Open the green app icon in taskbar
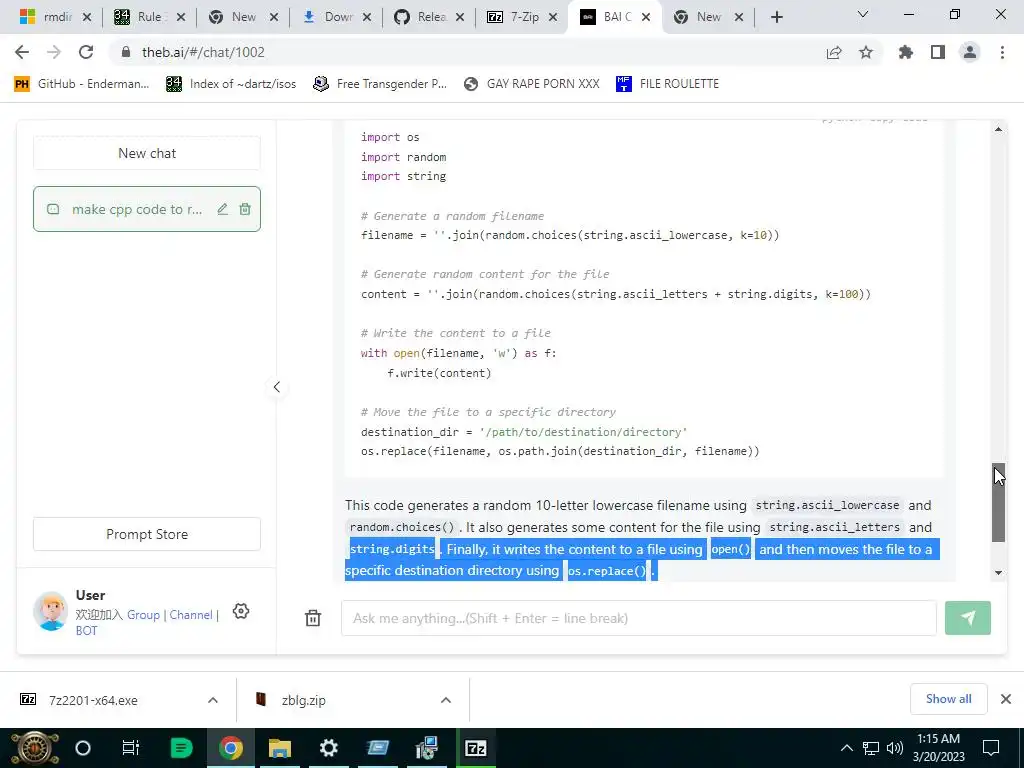Viewport: 1024px width, 768px height. pos(181,748)
